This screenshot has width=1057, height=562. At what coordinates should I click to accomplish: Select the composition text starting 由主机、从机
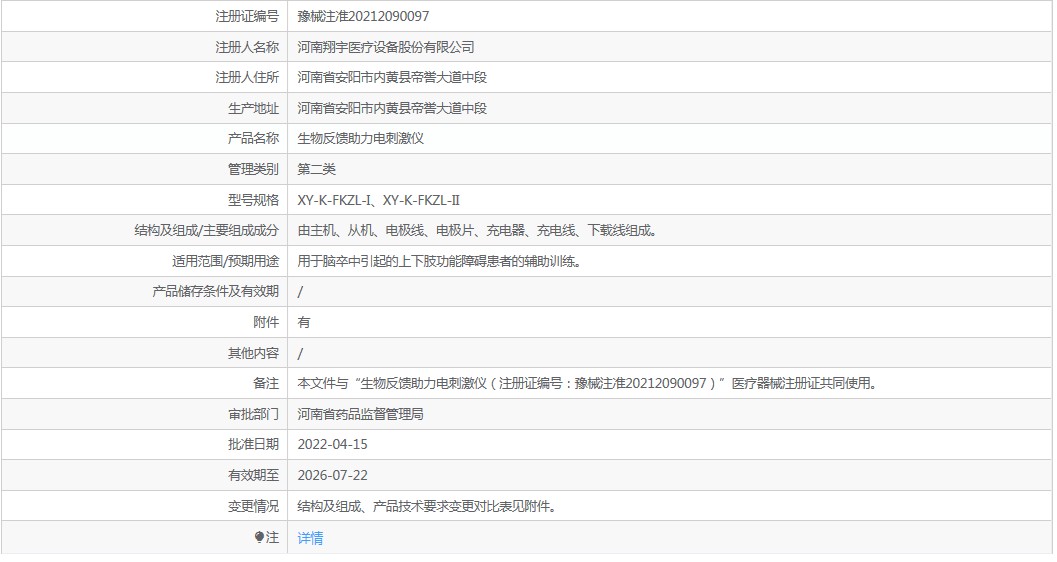(x=477, y=230)
